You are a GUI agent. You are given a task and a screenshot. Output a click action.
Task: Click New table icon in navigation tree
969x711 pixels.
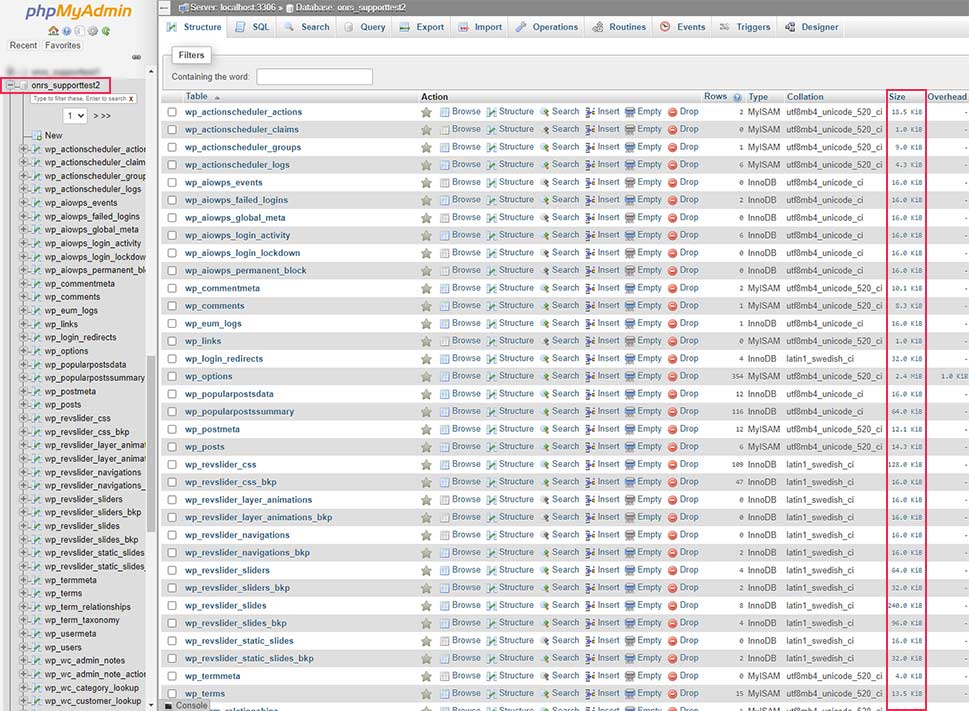(x=36, y=135)
